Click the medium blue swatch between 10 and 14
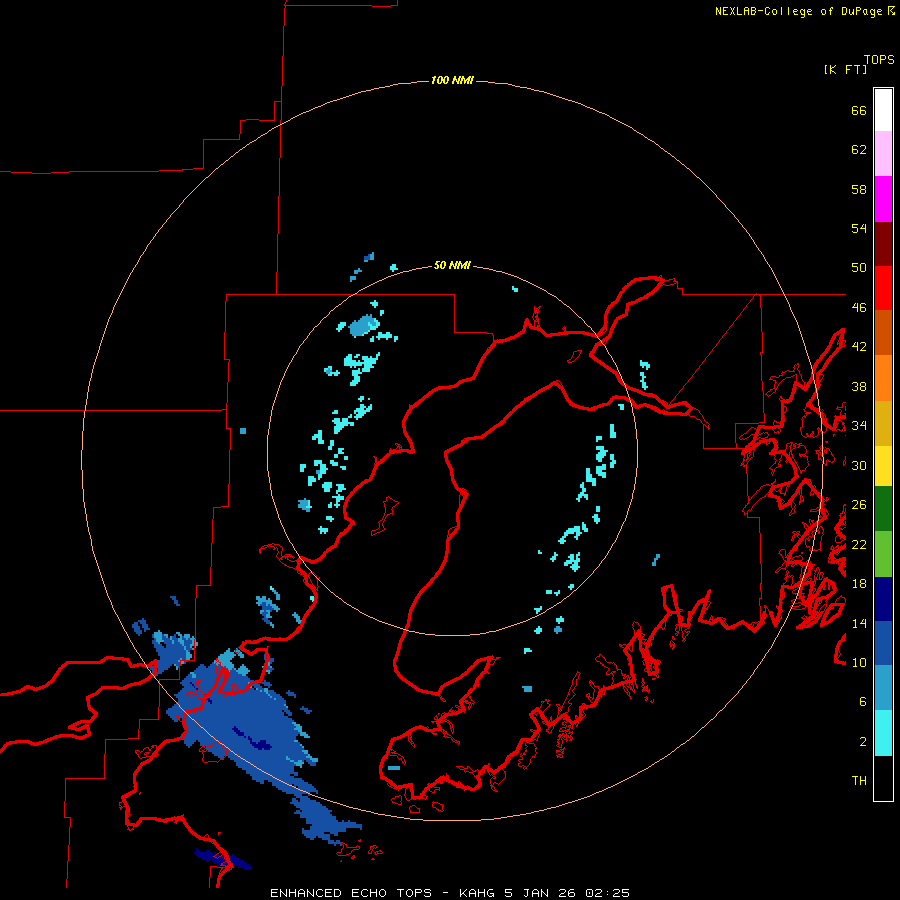Viewport: 900px width, 900px height. tap(883, 643)
